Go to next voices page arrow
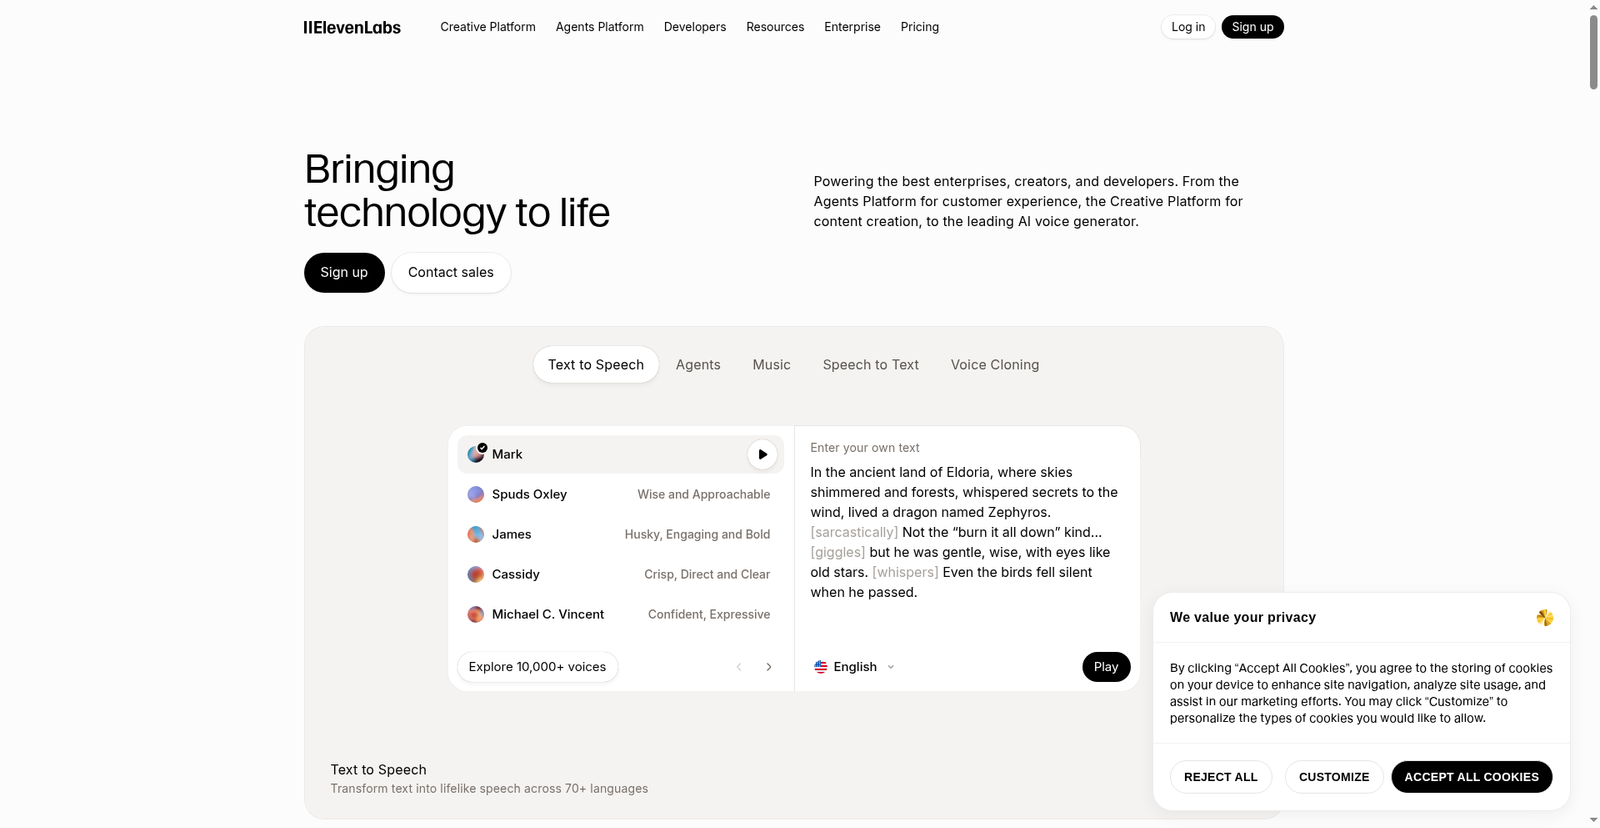 point(769,667)
